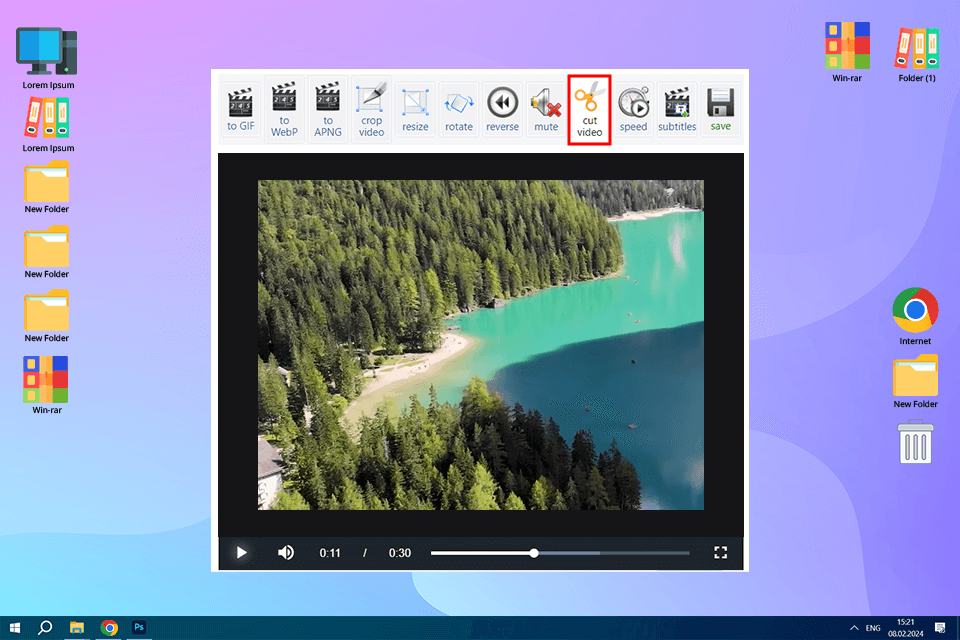Open the Lorem Ipsum computer desktop icon

[x=48, y=58]
